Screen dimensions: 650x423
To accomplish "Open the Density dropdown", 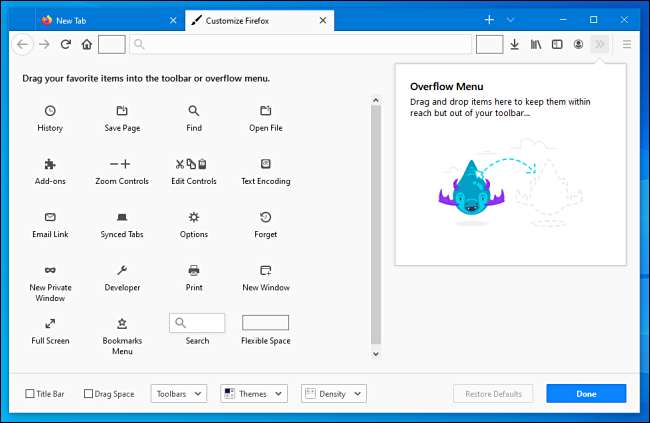I will tap(334, 394).
